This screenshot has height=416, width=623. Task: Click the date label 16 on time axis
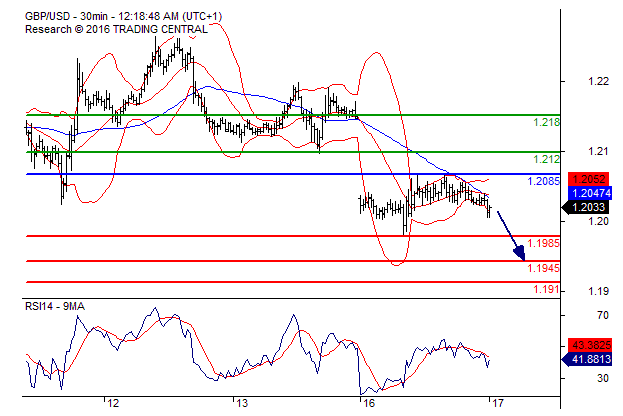[x=369, y=403]
